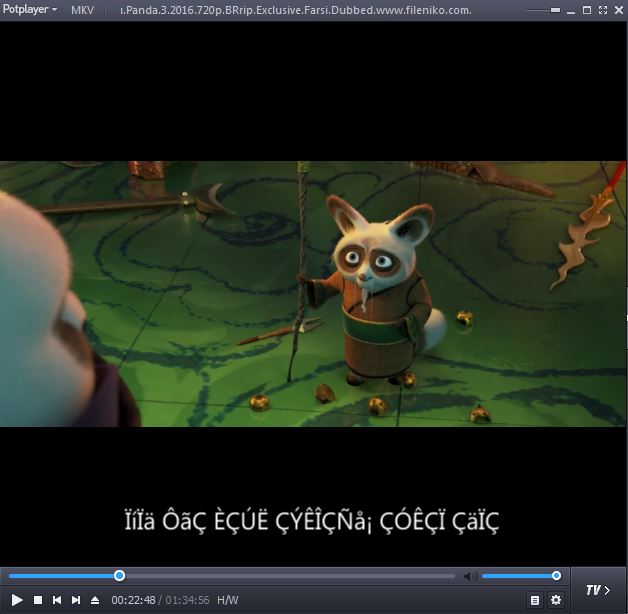The image size is (628, 614).
Task: Open the settings gear control panel
Action: click(556, 600)
